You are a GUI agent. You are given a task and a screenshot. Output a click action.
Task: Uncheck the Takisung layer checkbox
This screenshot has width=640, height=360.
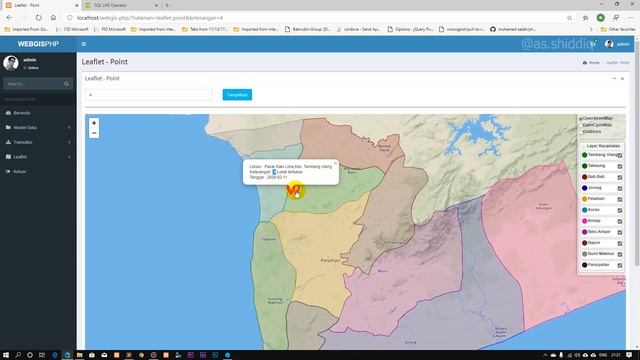point(620,167)
